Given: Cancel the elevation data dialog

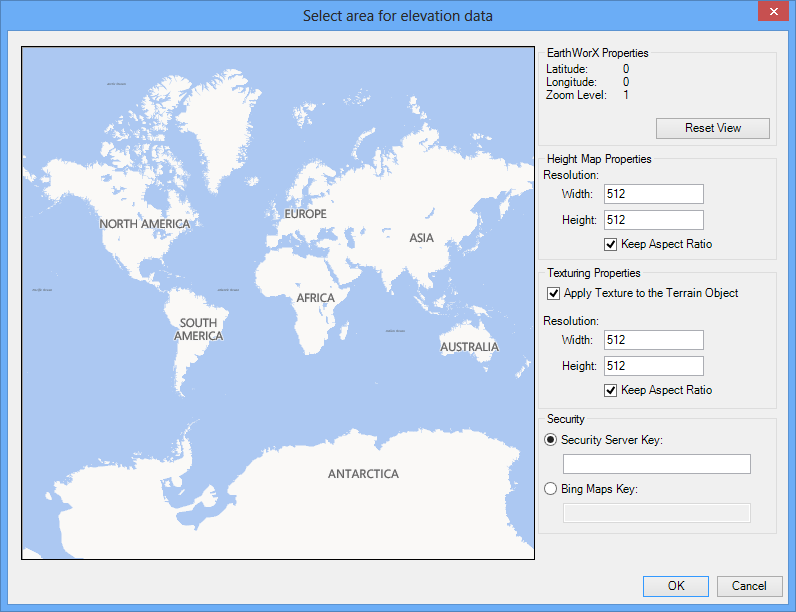Looking at the screenshot, I should (x=749, y=586).
